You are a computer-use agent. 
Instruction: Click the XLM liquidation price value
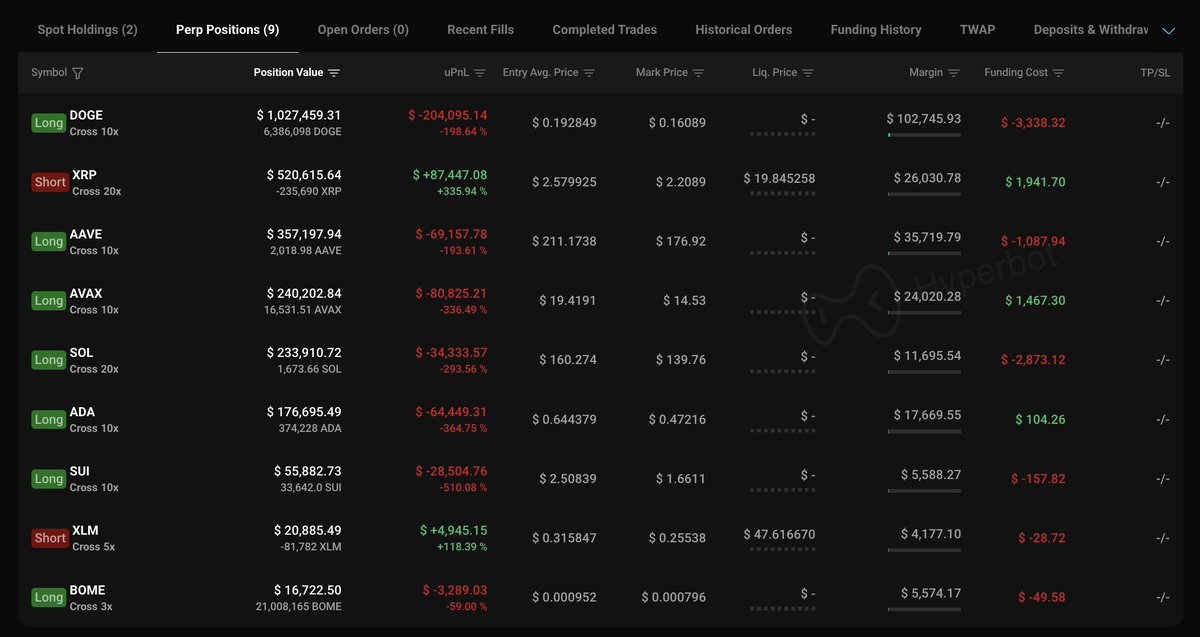pos(779,535)
